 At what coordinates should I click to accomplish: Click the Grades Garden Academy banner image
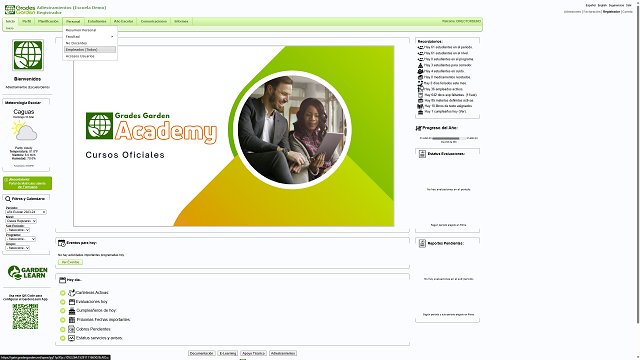pyautogui.click(x=234, y=136)
